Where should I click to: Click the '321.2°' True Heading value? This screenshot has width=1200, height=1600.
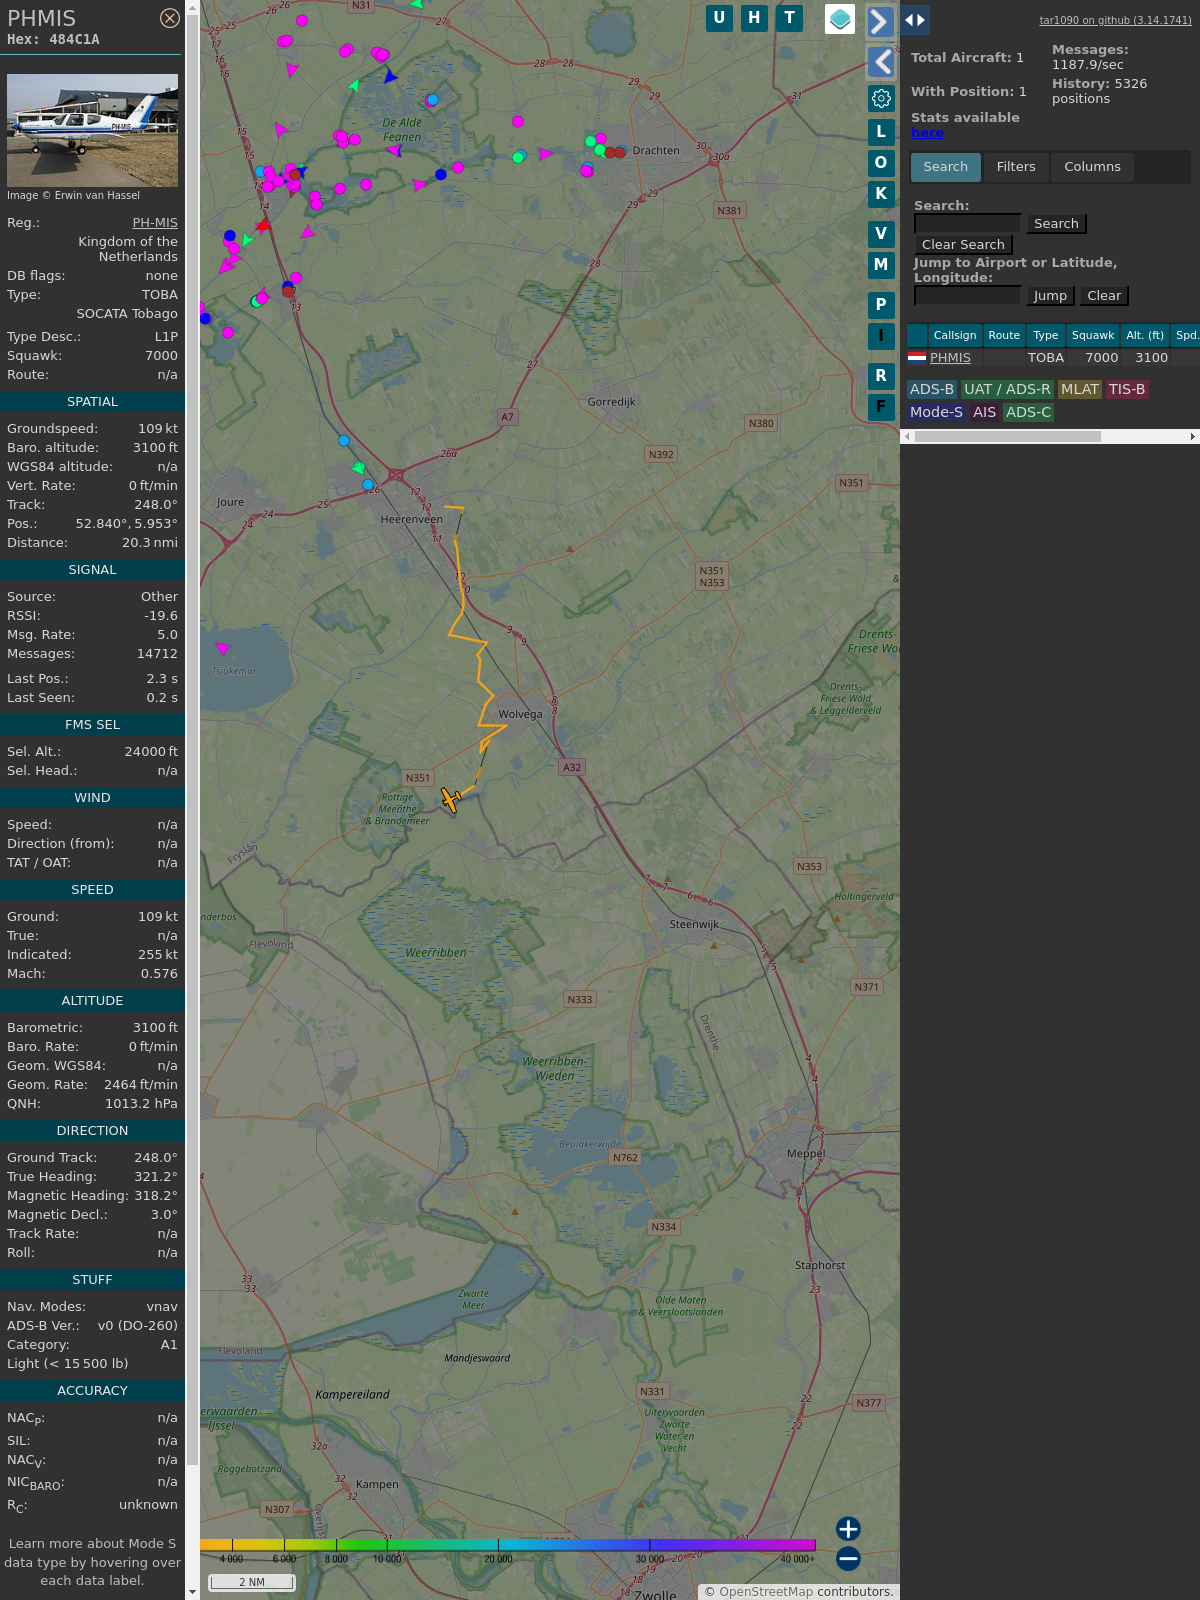(x=156, y=1177)
